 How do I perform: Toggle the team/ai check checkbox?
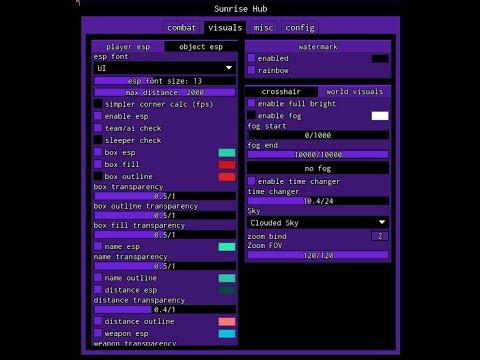point(98,128)
